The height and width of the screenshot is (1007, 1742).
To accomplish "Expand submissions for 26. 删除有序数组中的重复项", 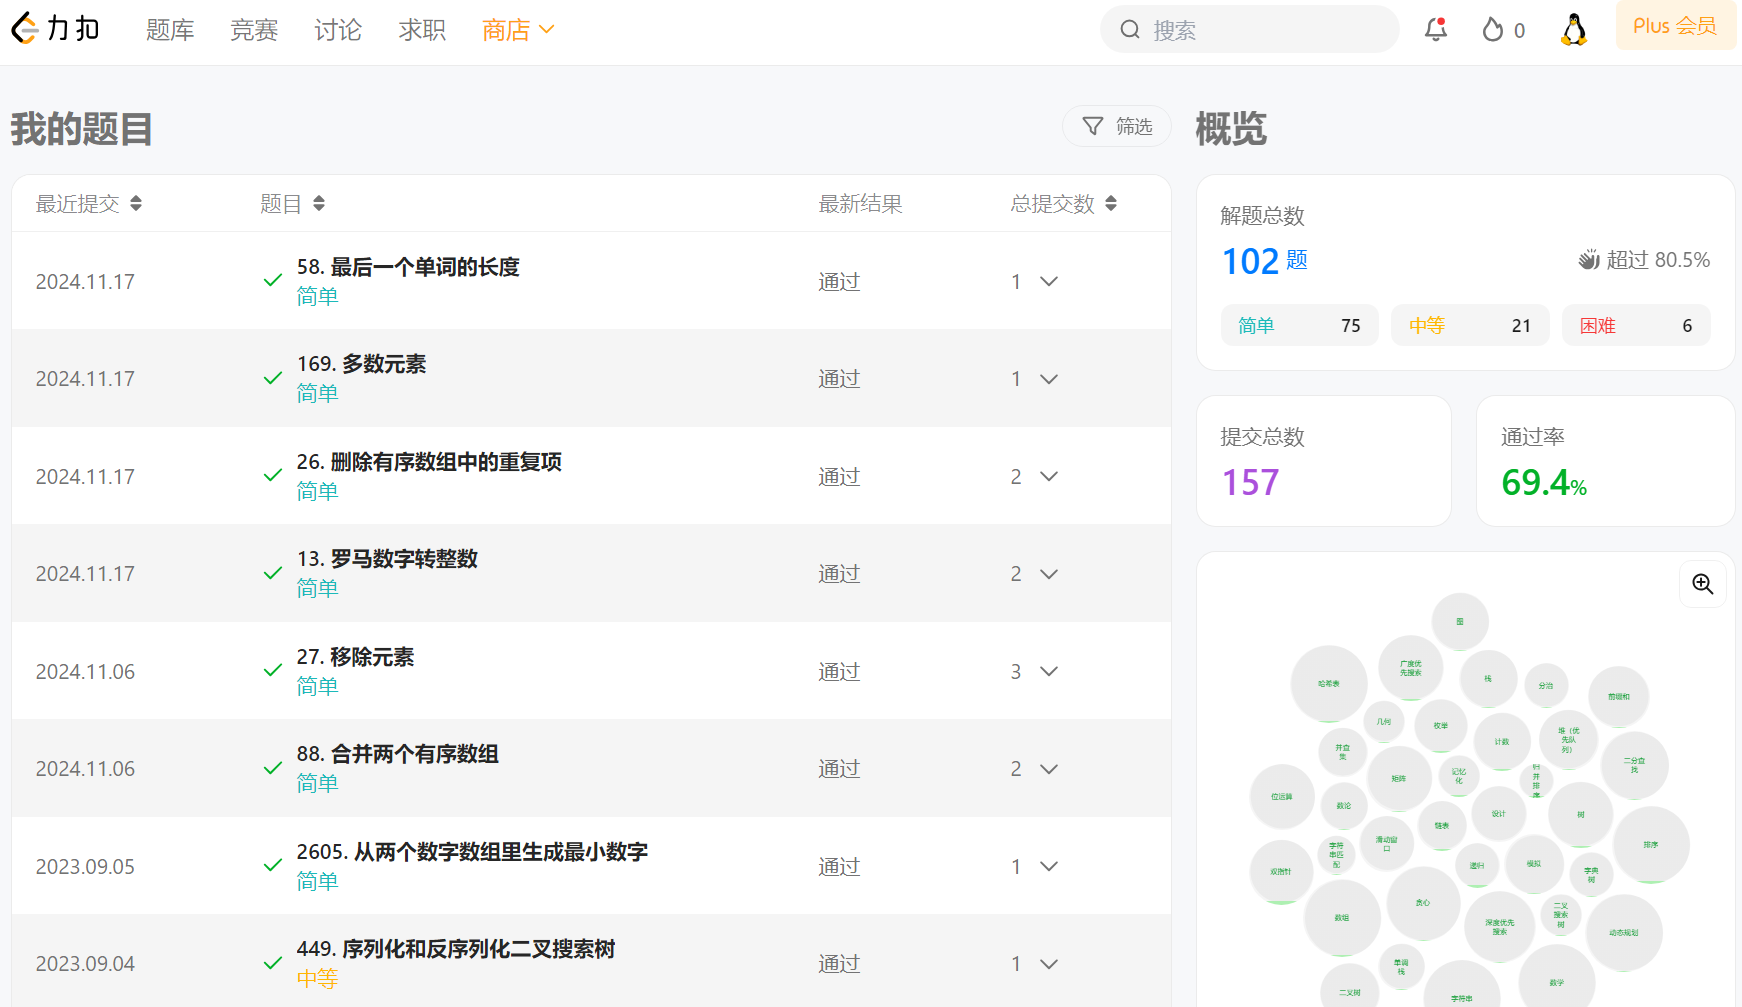I will tap(1049, 477).
